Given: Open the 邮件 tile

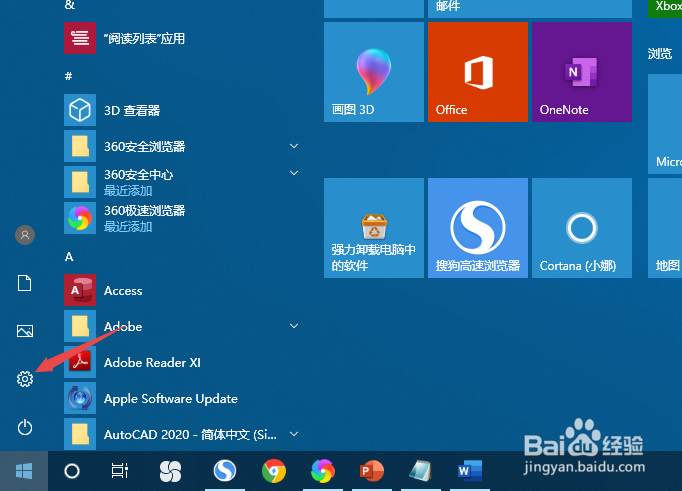Looking at the screenshot, I should click(x=530, y=9).
